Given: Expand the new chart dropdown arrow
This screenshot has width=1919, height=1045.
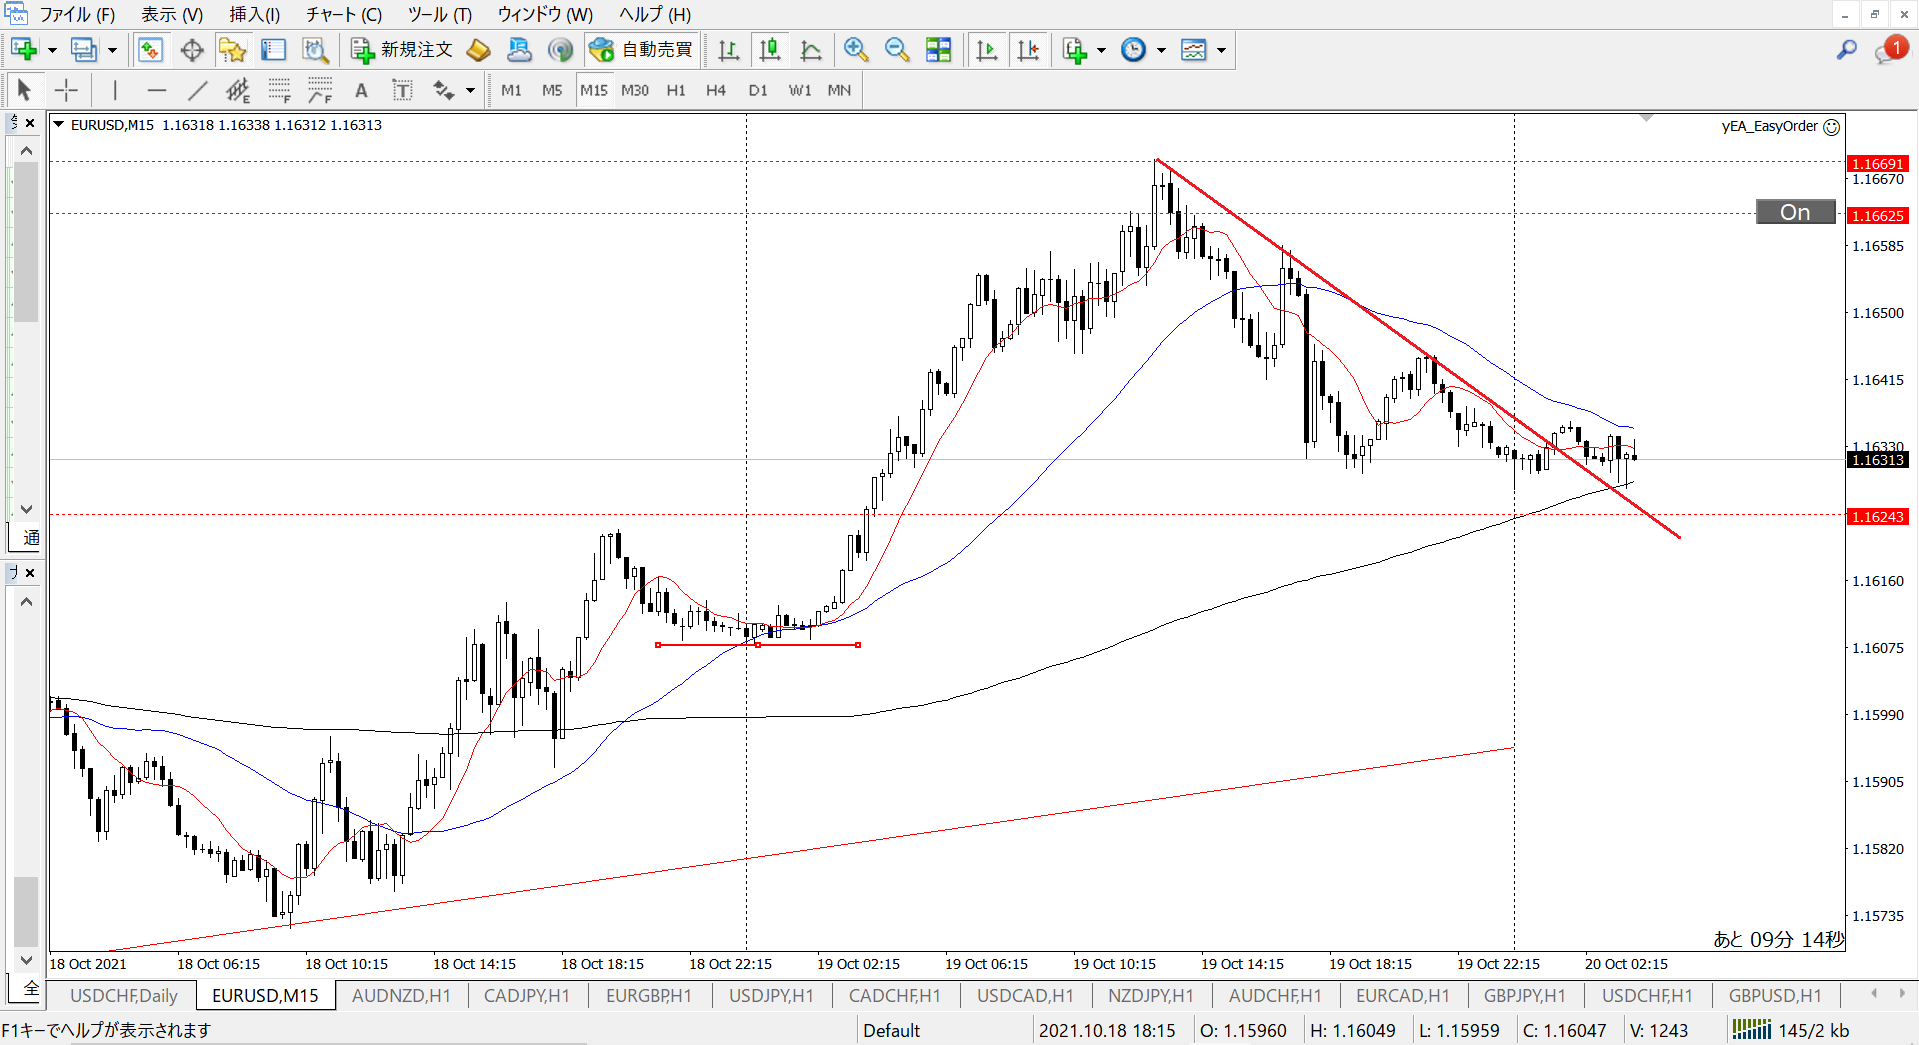Looking at the screenshot, I should point(52,50).
